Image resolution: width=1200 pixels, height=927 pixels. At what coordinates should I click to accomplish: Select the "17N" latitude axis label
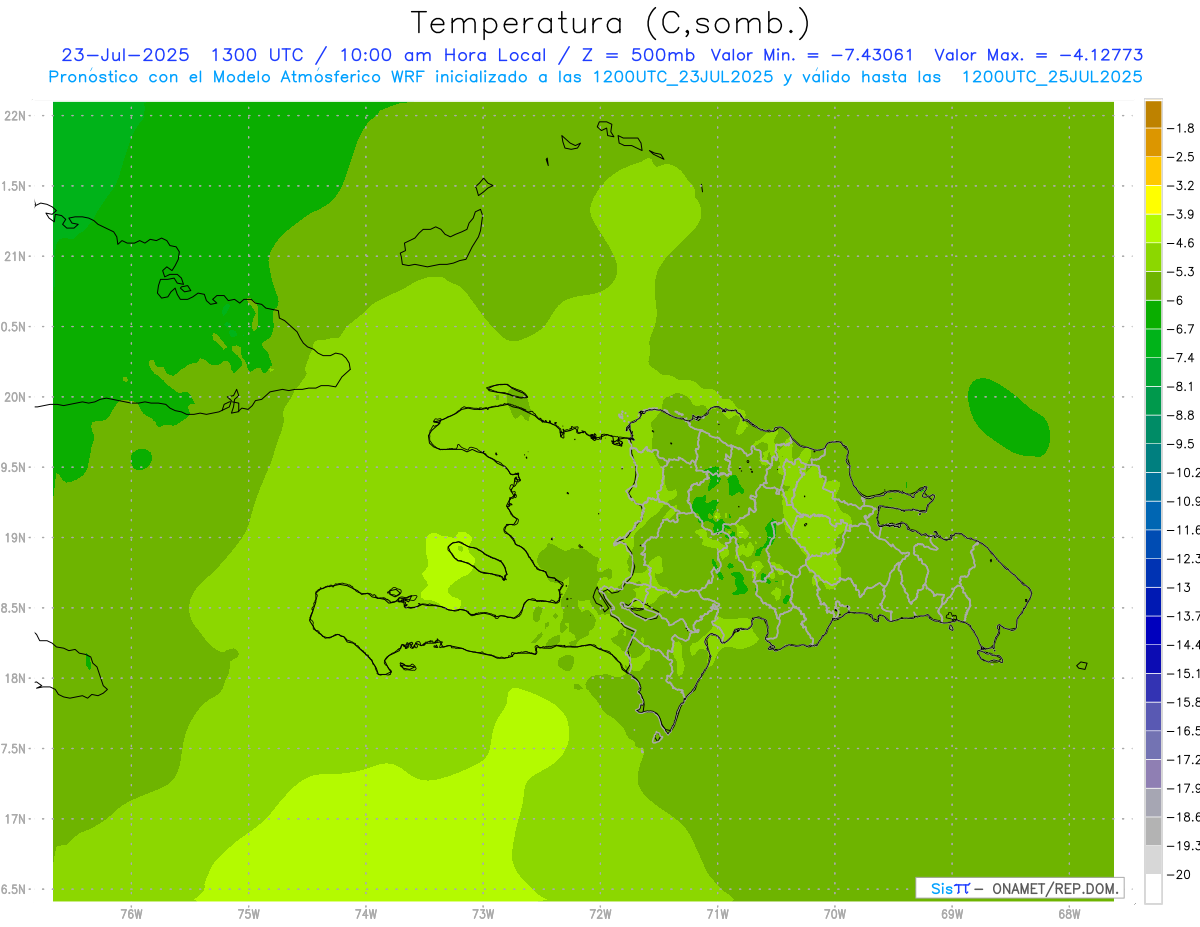[16, 819]
